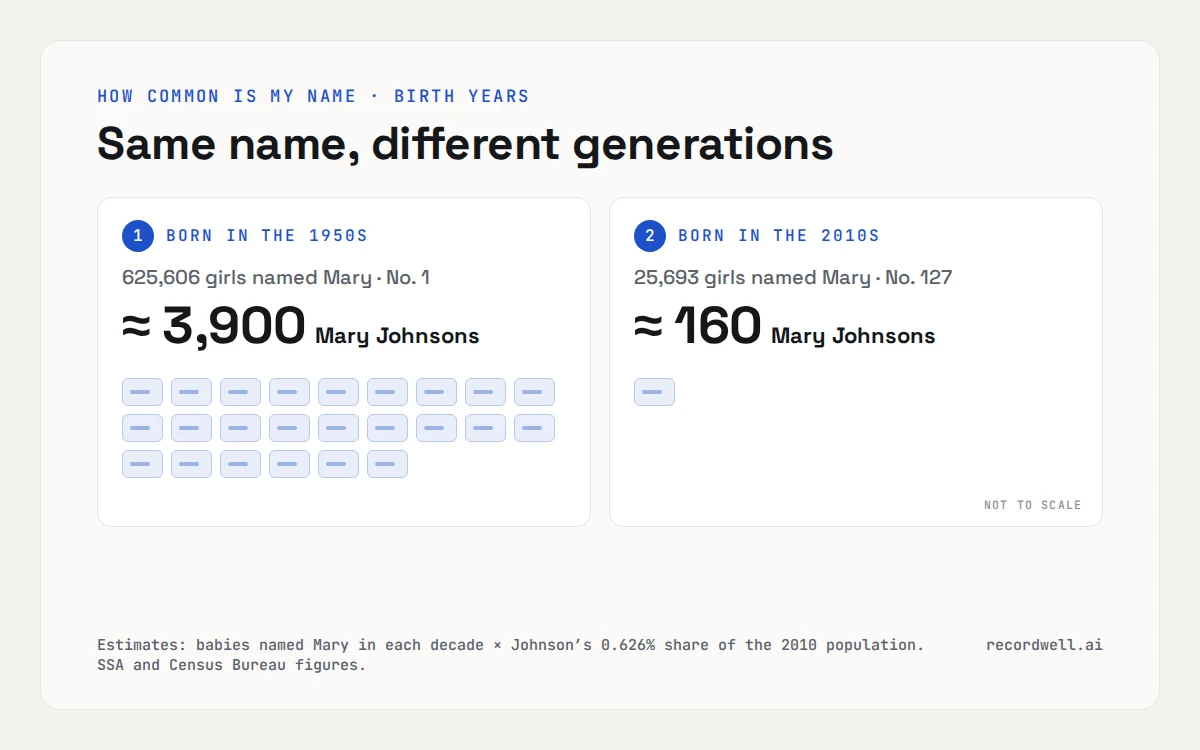The height and width of the screenshot is (750, 1200).
Task: Click the '≈ 160' figure
Action: 698,325
